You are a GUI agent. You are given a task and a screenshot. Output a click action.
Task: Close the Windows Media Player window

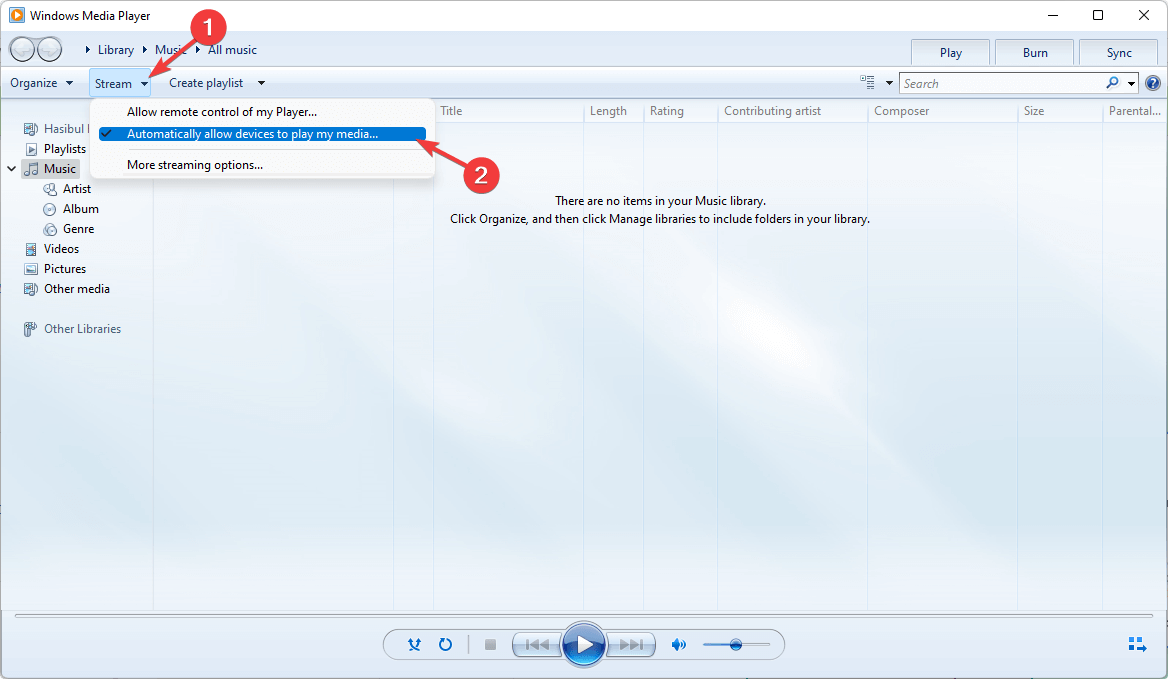(1144, 15)
